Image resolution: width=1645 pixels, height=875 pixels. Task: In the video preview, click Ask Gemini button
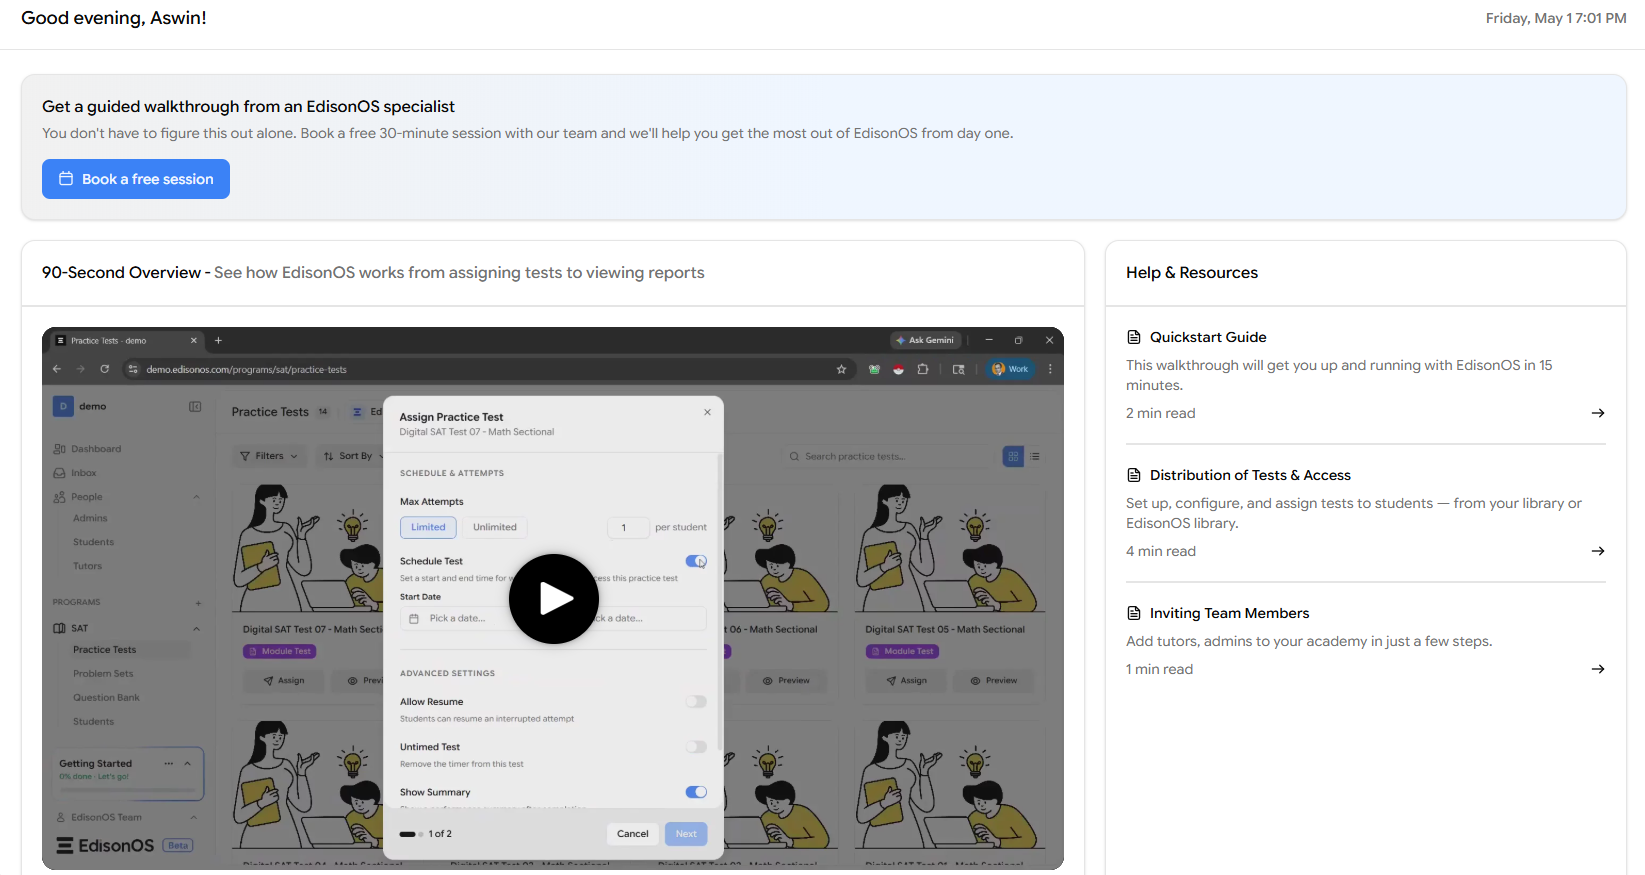[925, 340]
